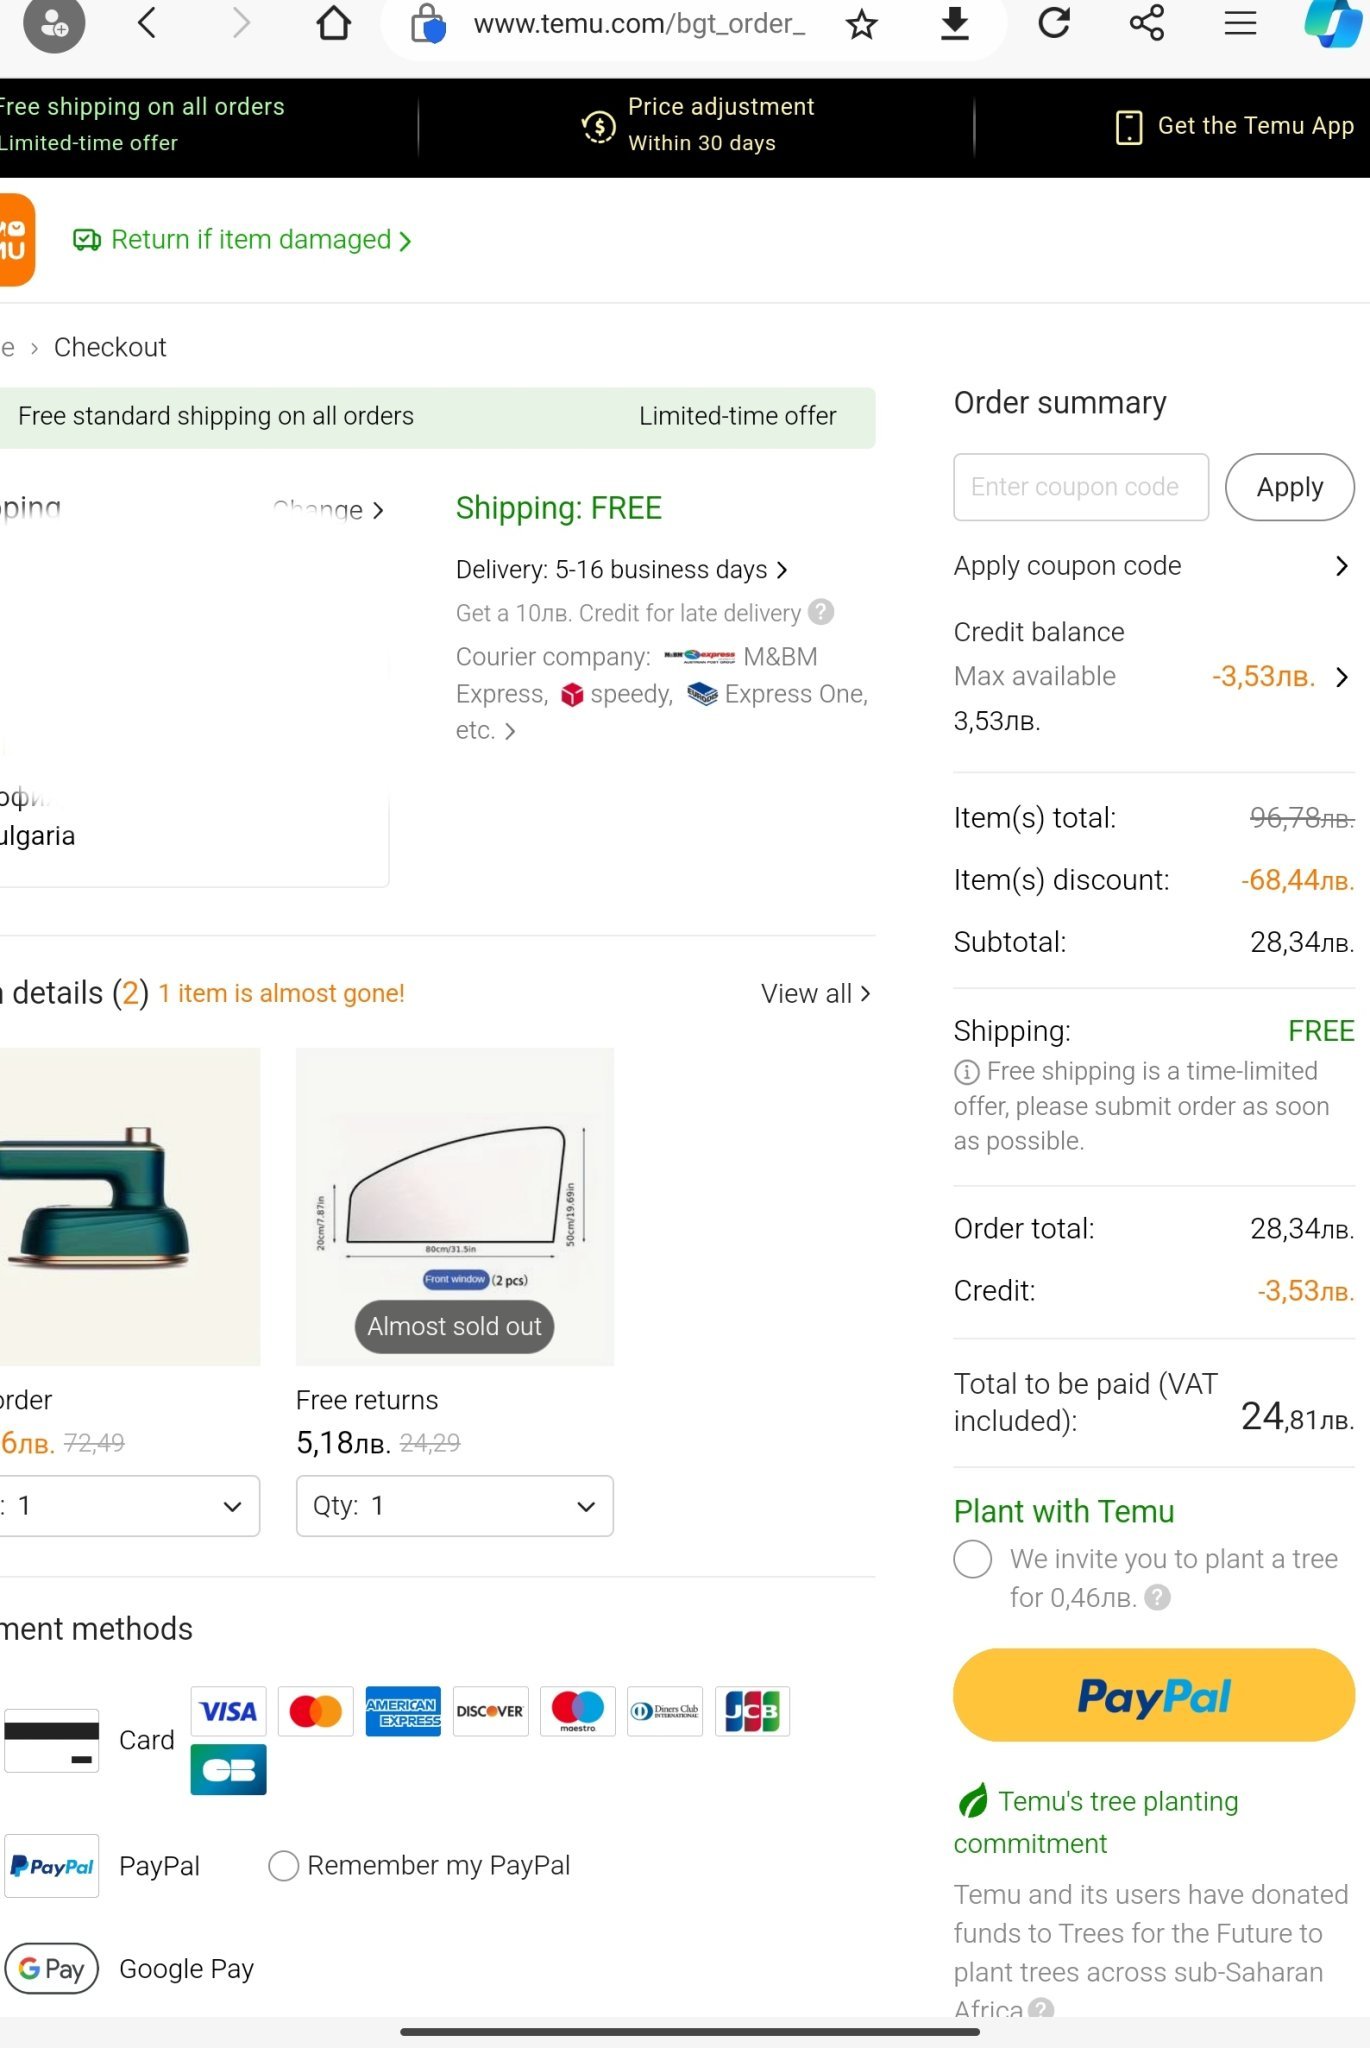This screenshot has height=2048, width=1370.
Task: Open Return if item damaged link
Action: coord(241,240)
